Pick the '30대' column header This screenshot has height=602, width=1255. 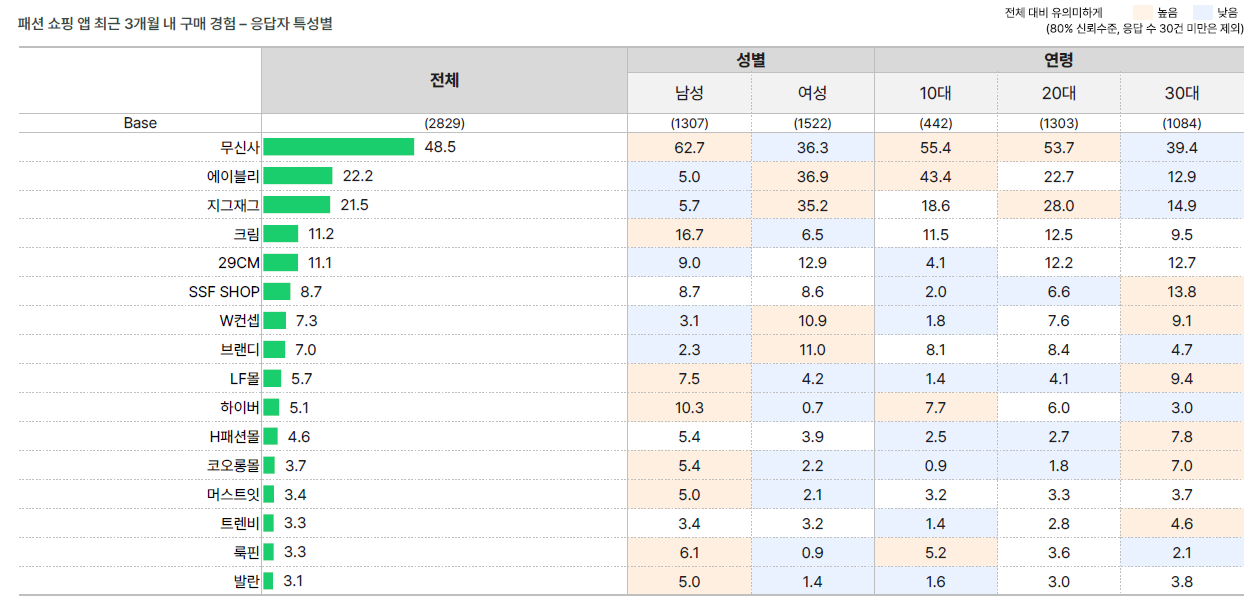tap(1181, 93)
